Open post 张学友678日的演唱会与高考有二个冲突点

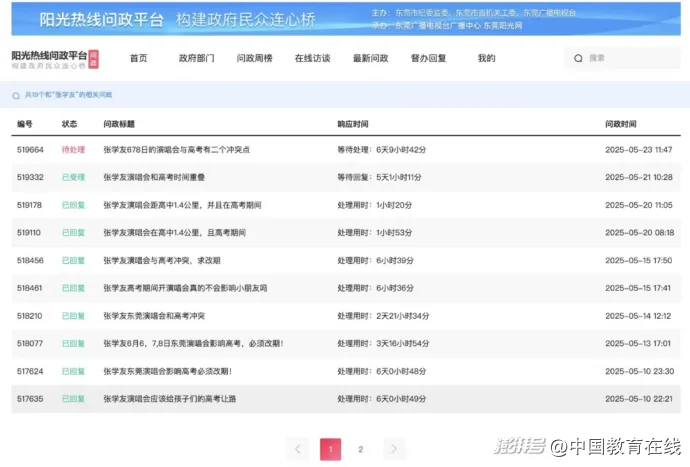pyautogui.click(x=176, y=150)
